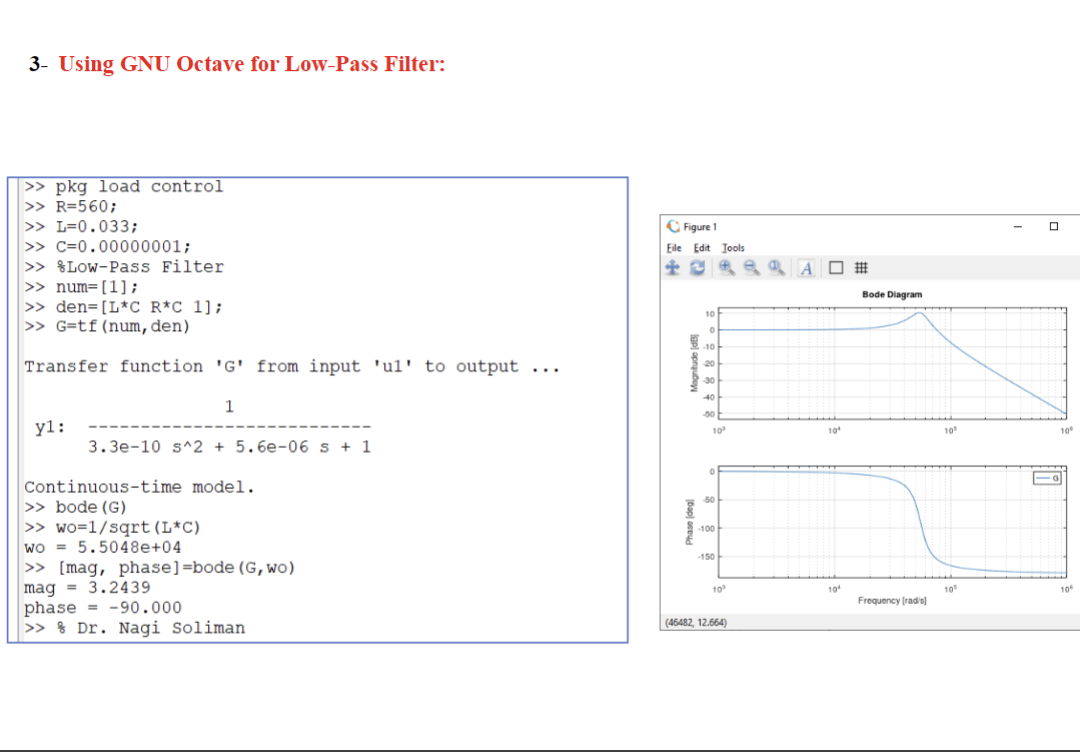Toggle the grid display icon
This screenshot has width=1080, height=752.
861,268
